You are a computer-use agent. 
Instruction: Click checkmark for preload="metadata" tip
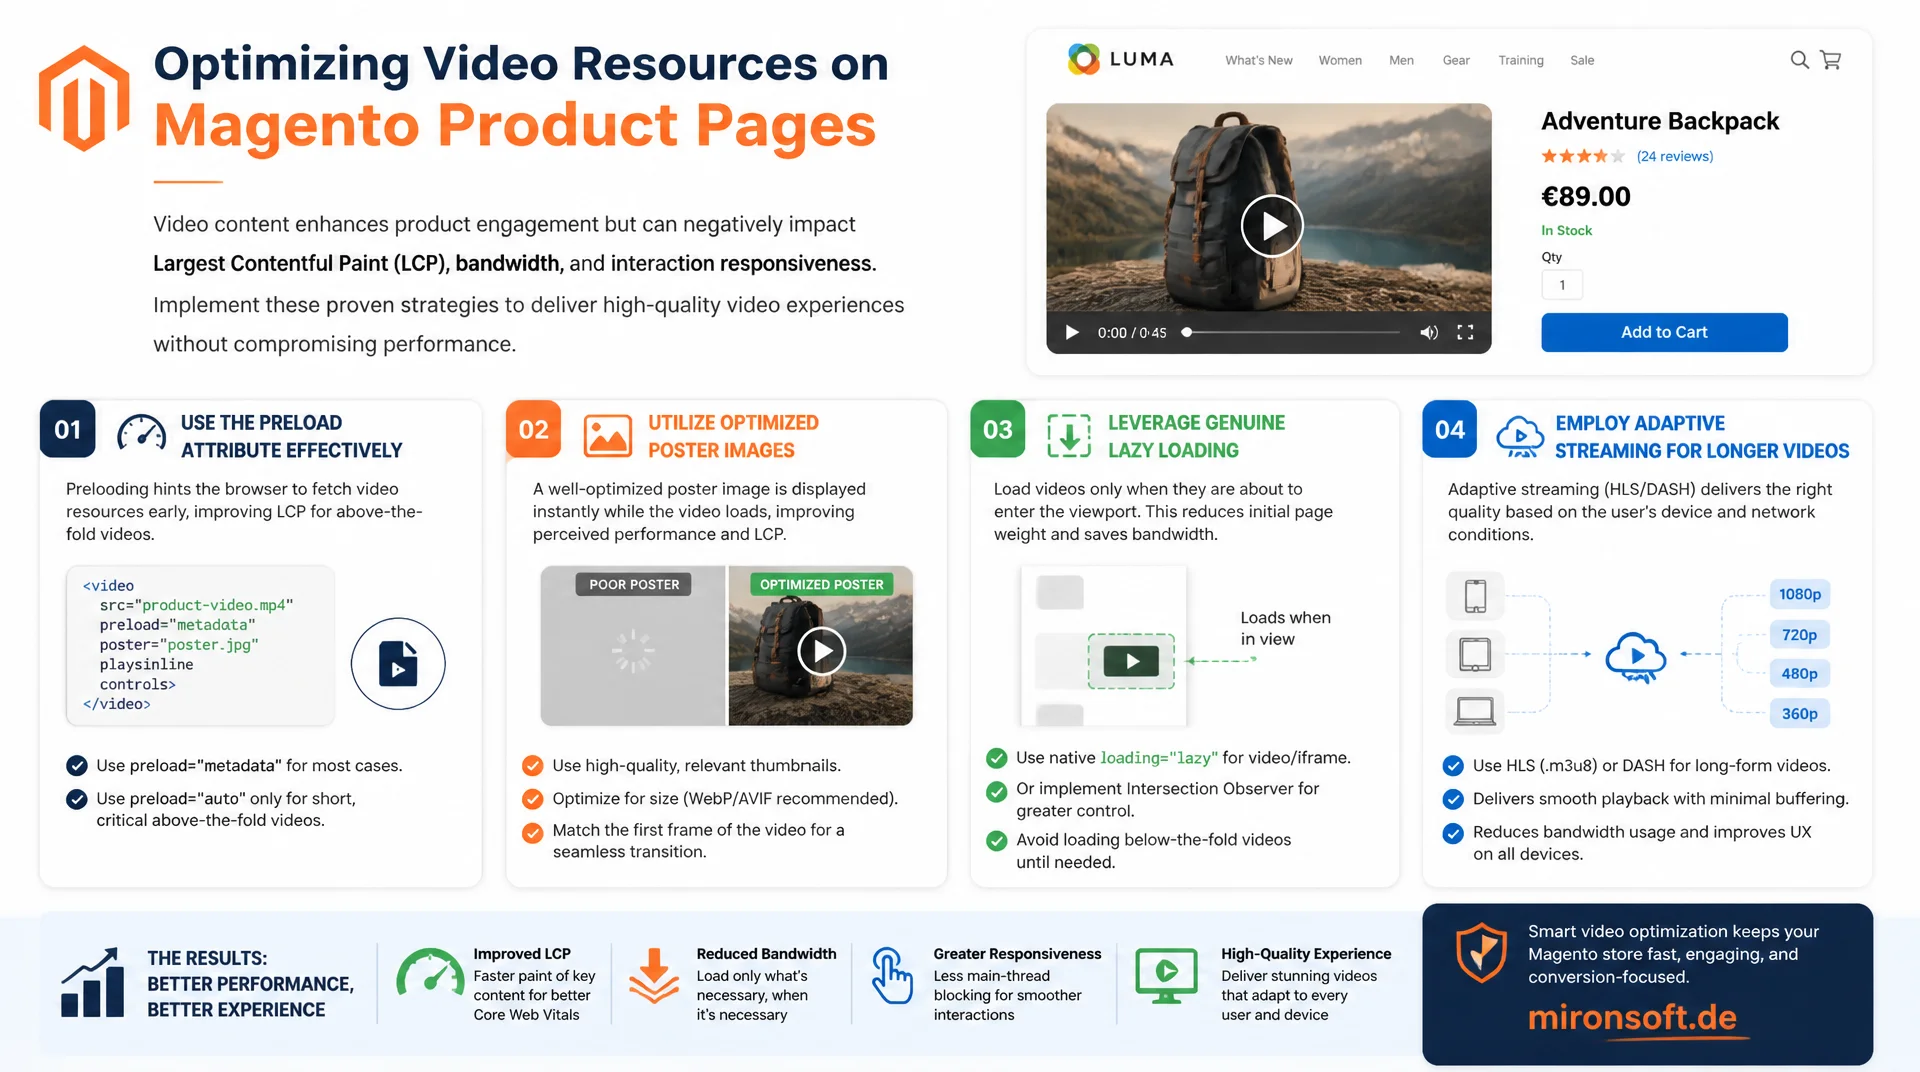[x=77, y=766]
